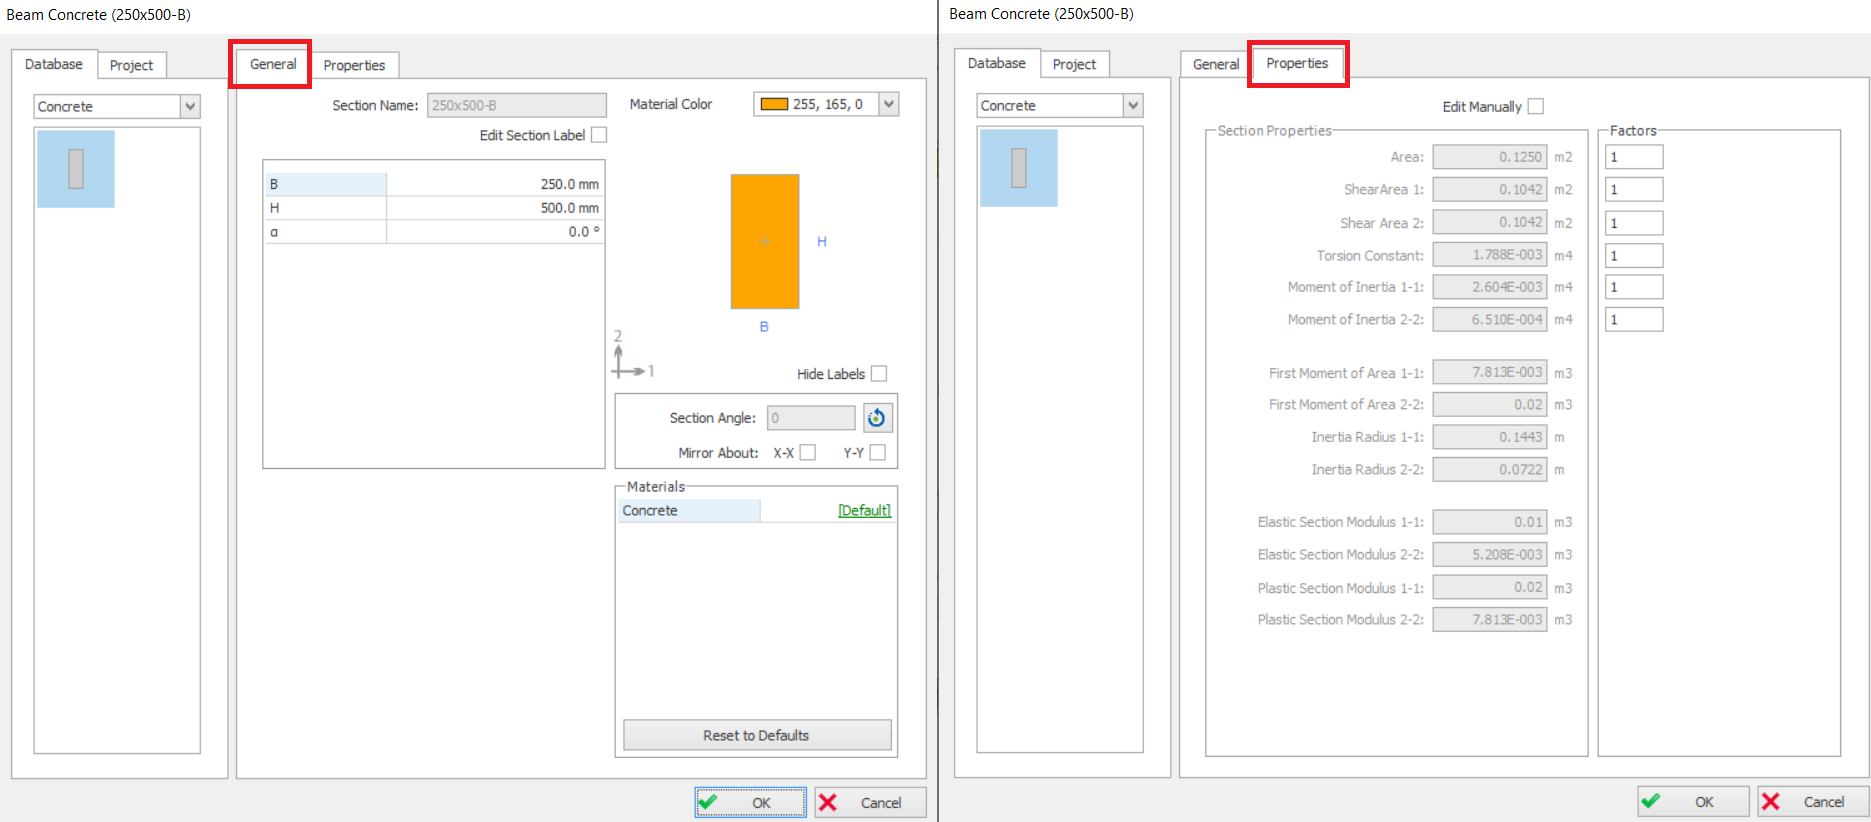Check Mirror About Y-Y option
The image size is (1871, 822).
click(878, 453)
